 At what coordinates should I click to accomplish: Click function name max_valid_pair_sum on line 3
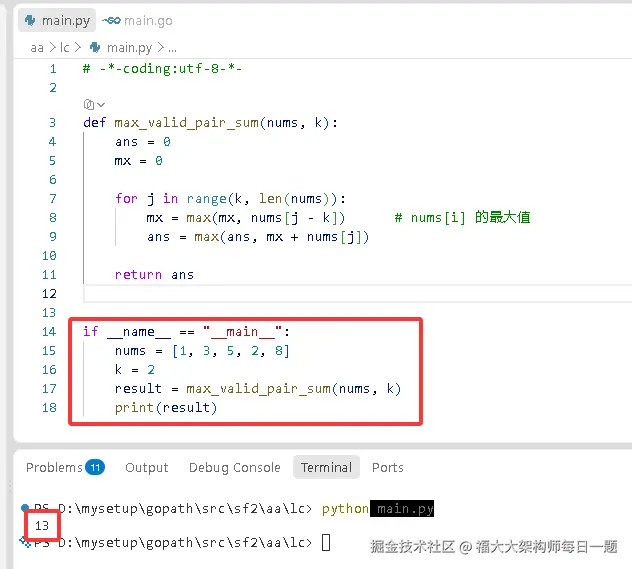point(186,122)
